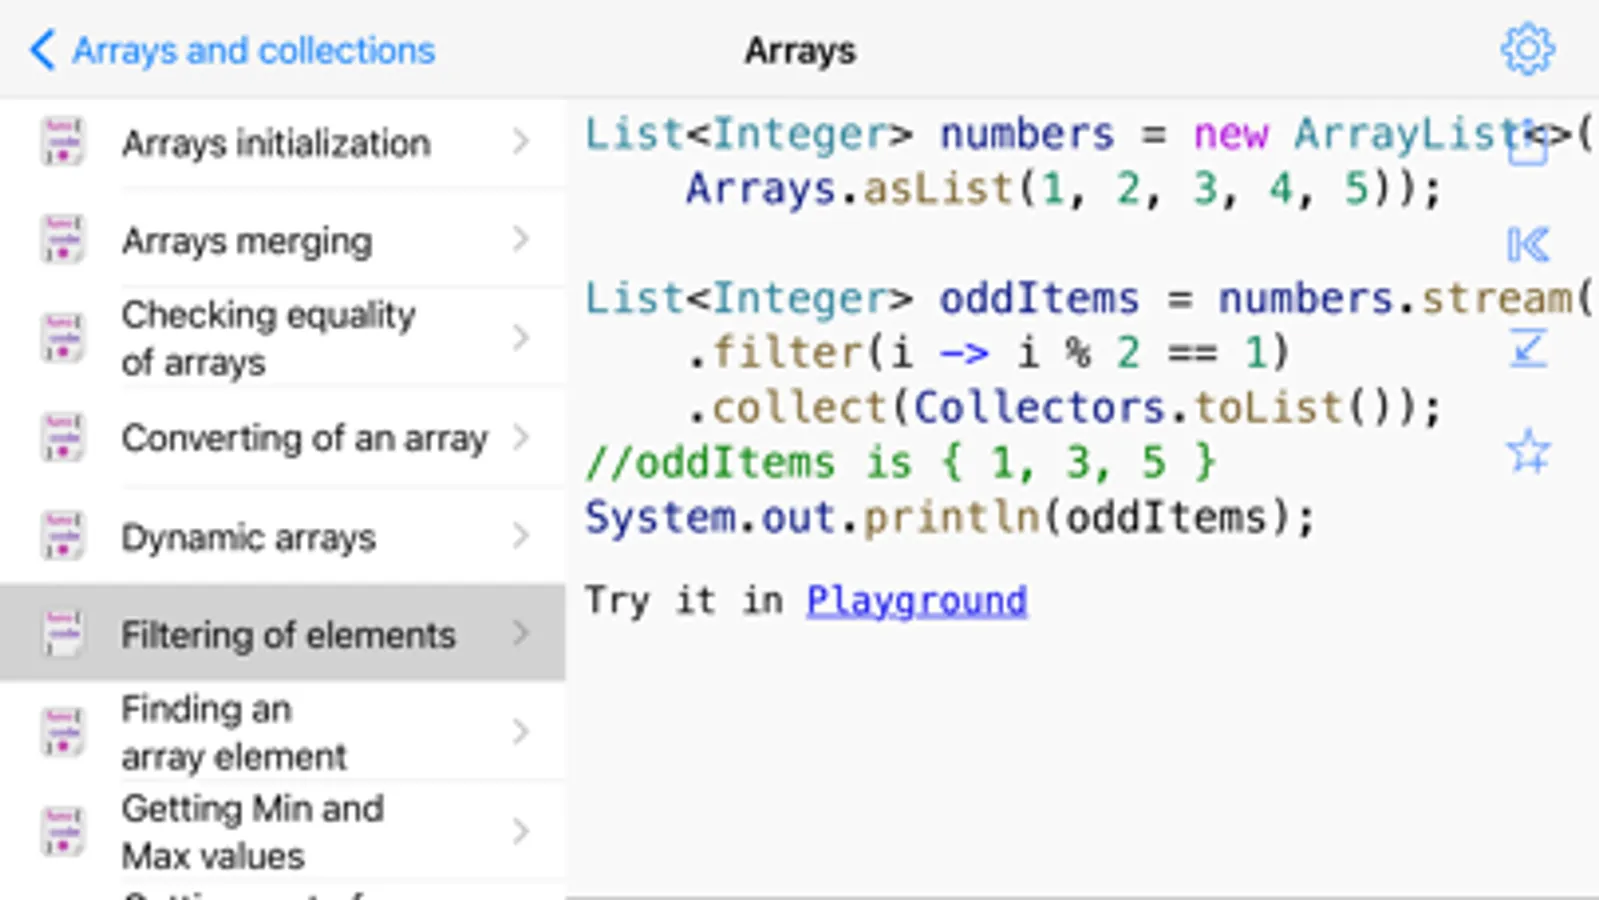Click the code line with Arrays.asList(1, 2, 3, 4, 5)

coord(1063,188)
